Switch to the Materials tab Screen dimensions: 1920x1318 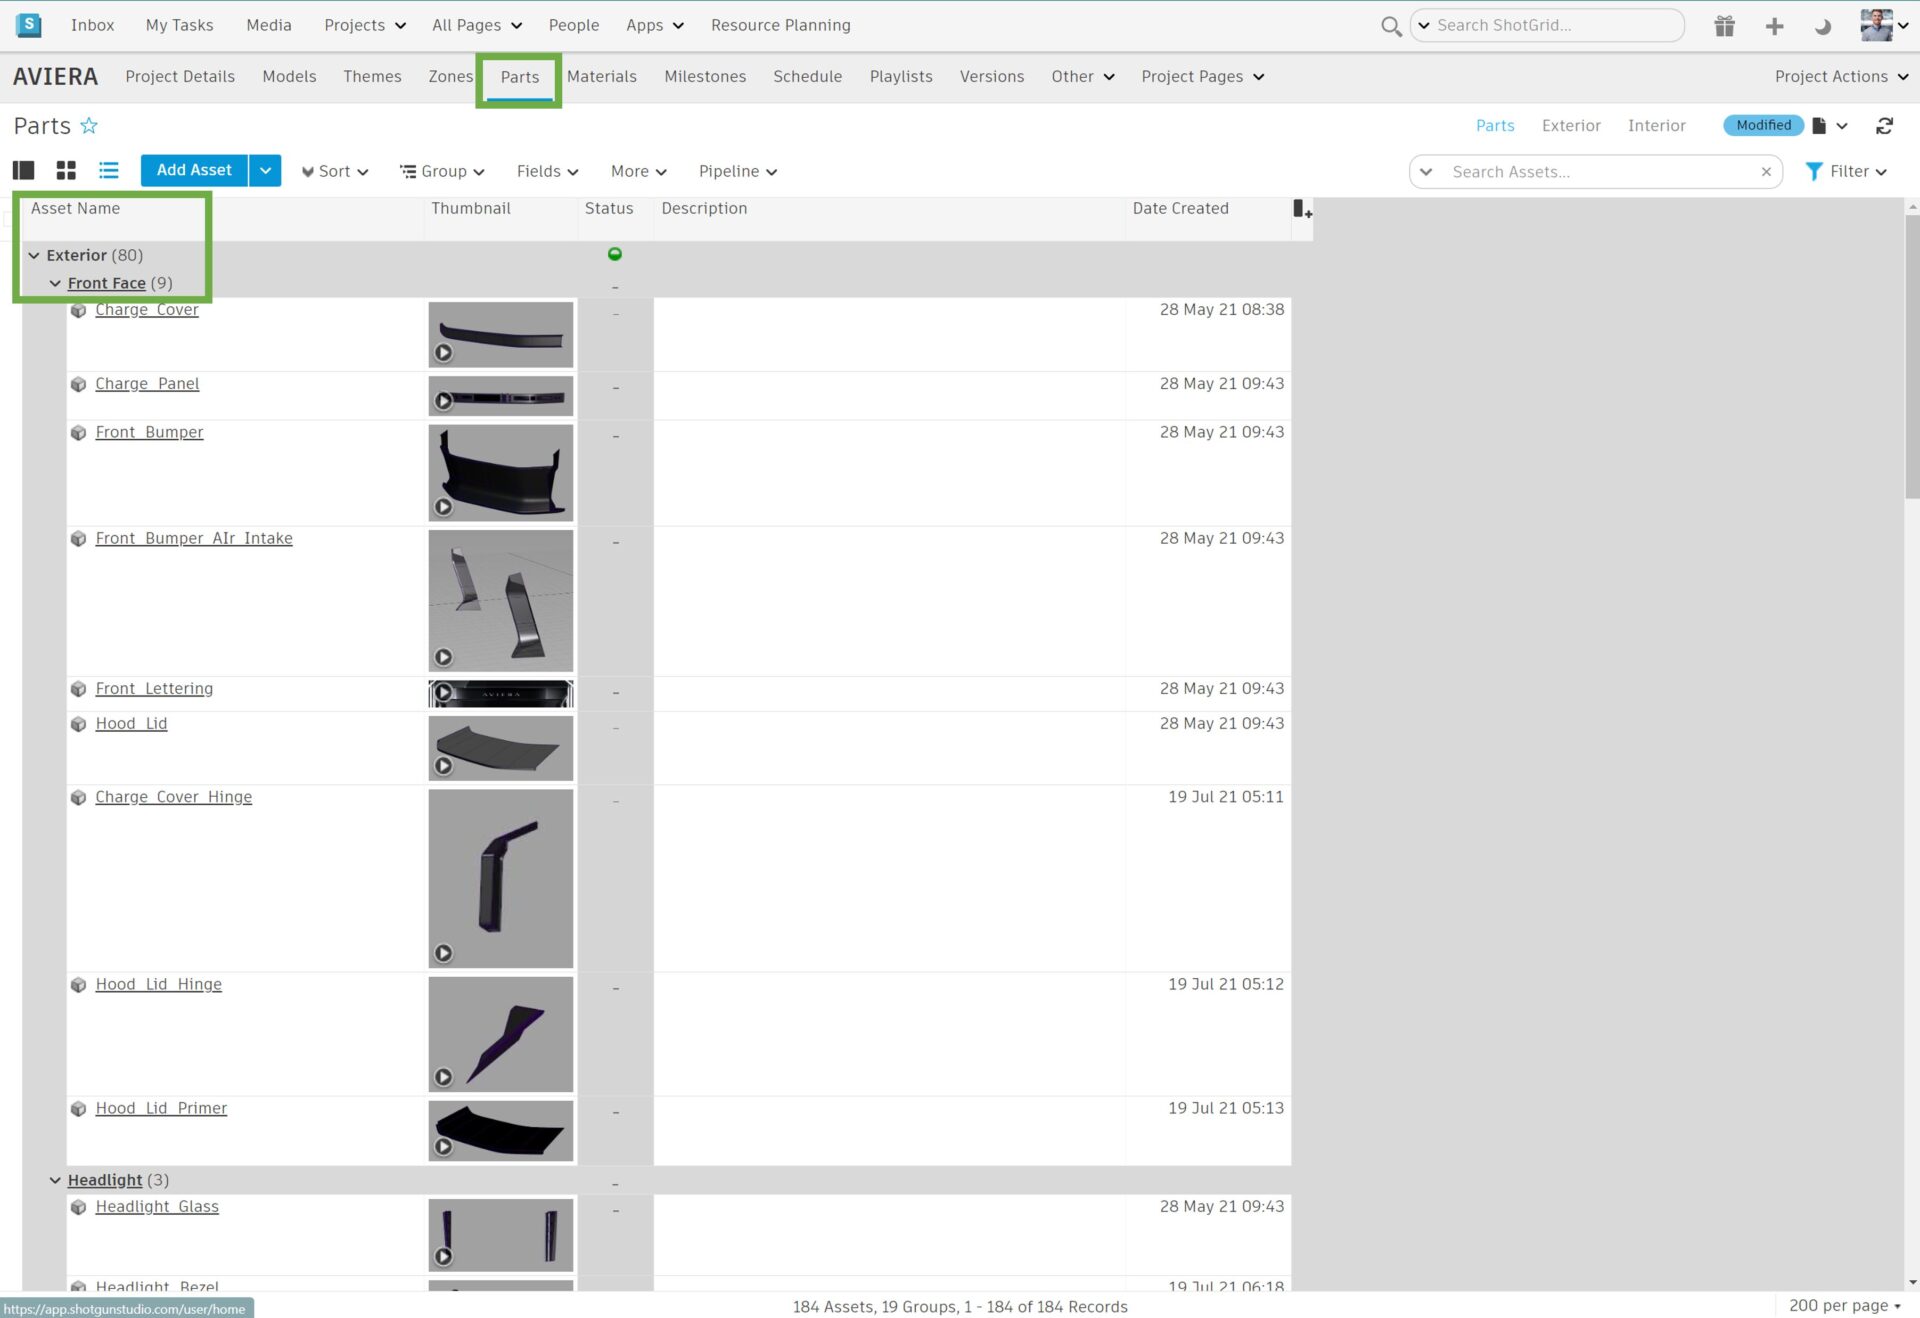602,76
